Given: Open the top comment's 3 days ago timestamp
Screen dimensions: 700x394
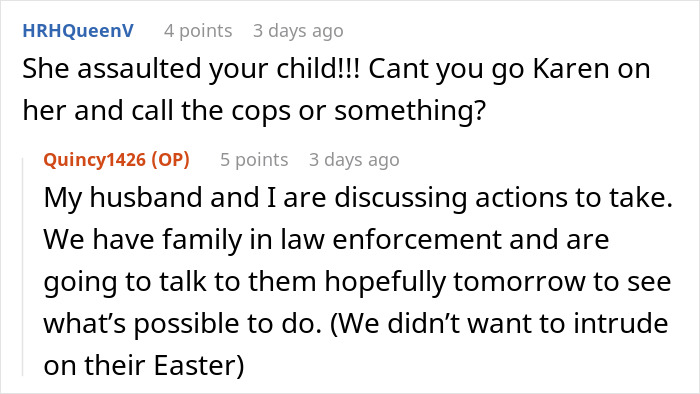Looking at the screenshot, I should (x=298, y=31).
